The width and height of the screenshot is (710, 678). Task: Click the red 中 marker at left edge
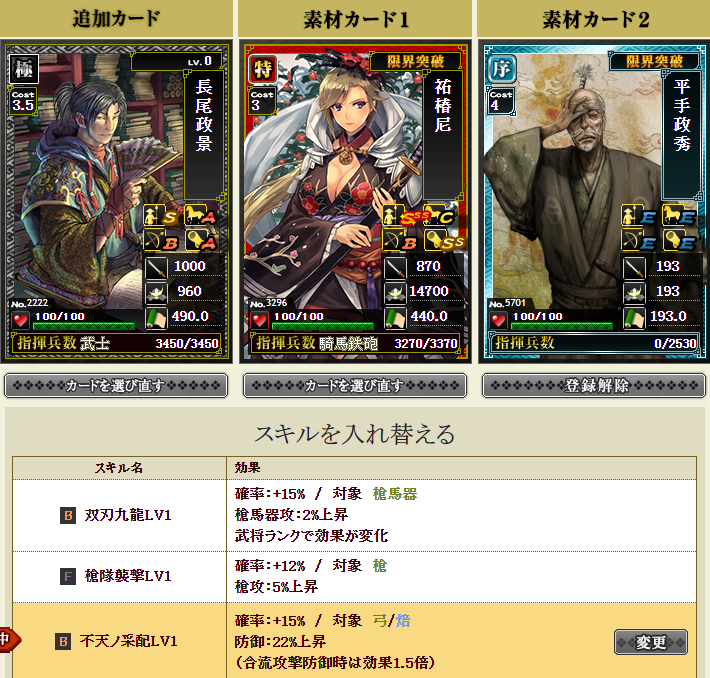click(9, 640)
